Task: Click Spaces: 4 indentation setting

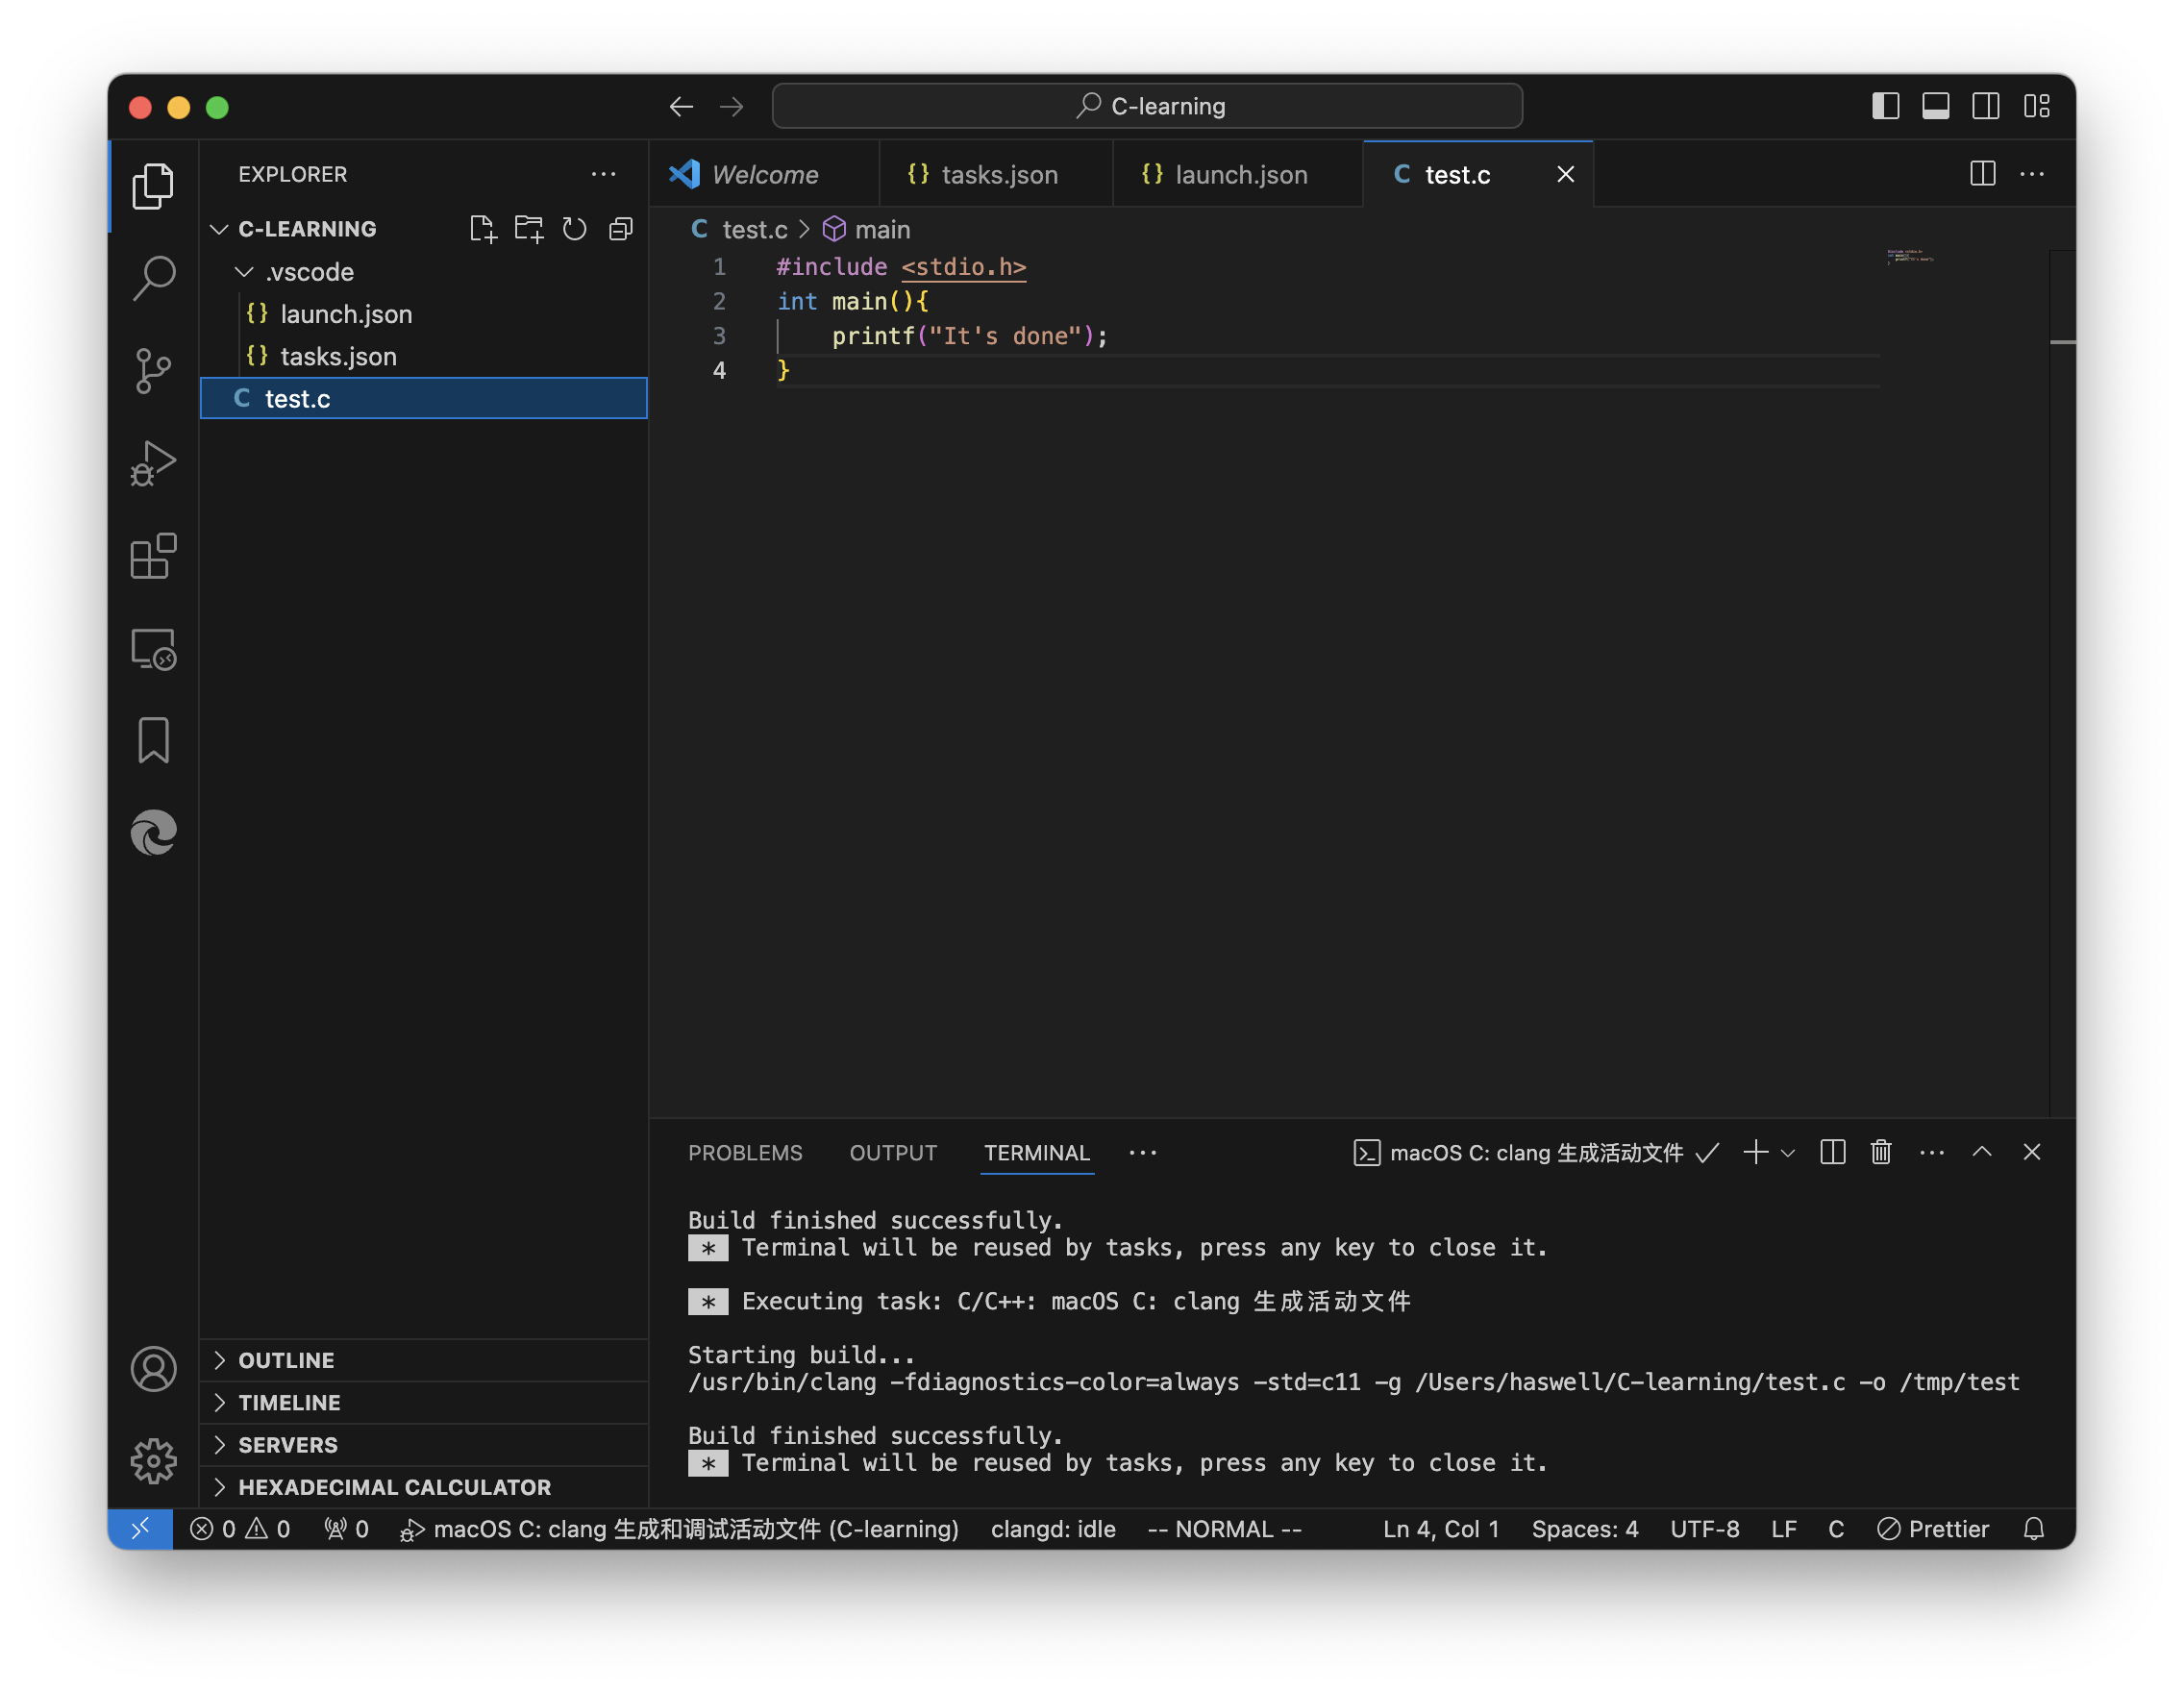Action: (x=1584, y=1529)
